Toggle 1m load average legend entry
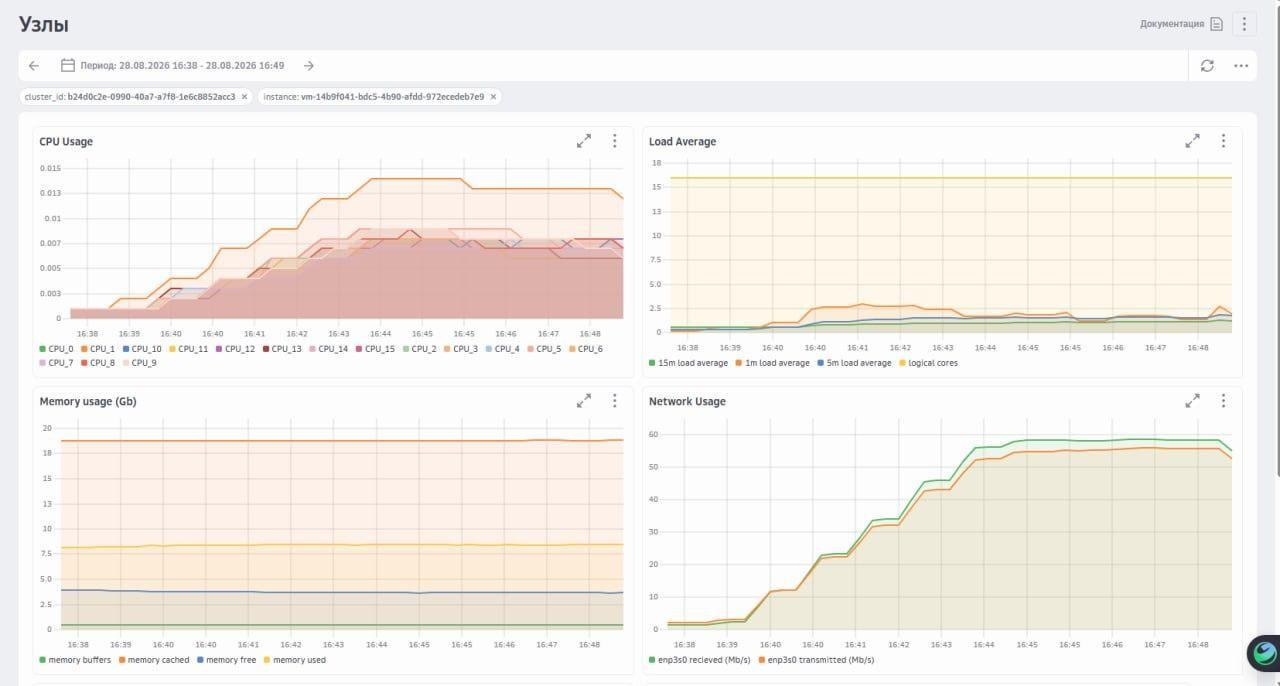Screen dimensions: 1280x686 772,363
